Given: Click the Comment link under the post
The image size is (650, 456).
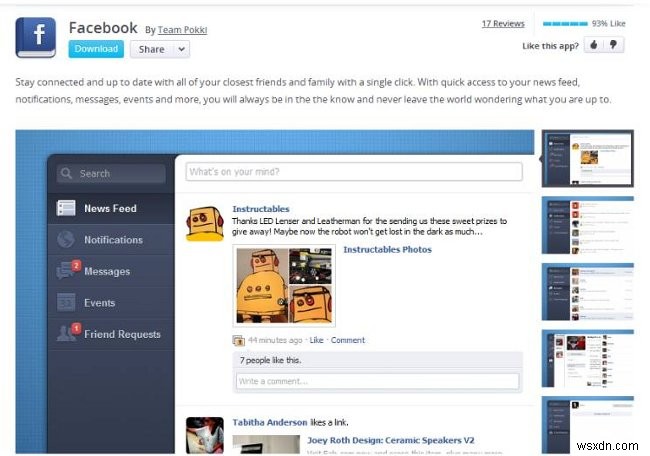Looking at the screenshot, I should tap(348, 340).
